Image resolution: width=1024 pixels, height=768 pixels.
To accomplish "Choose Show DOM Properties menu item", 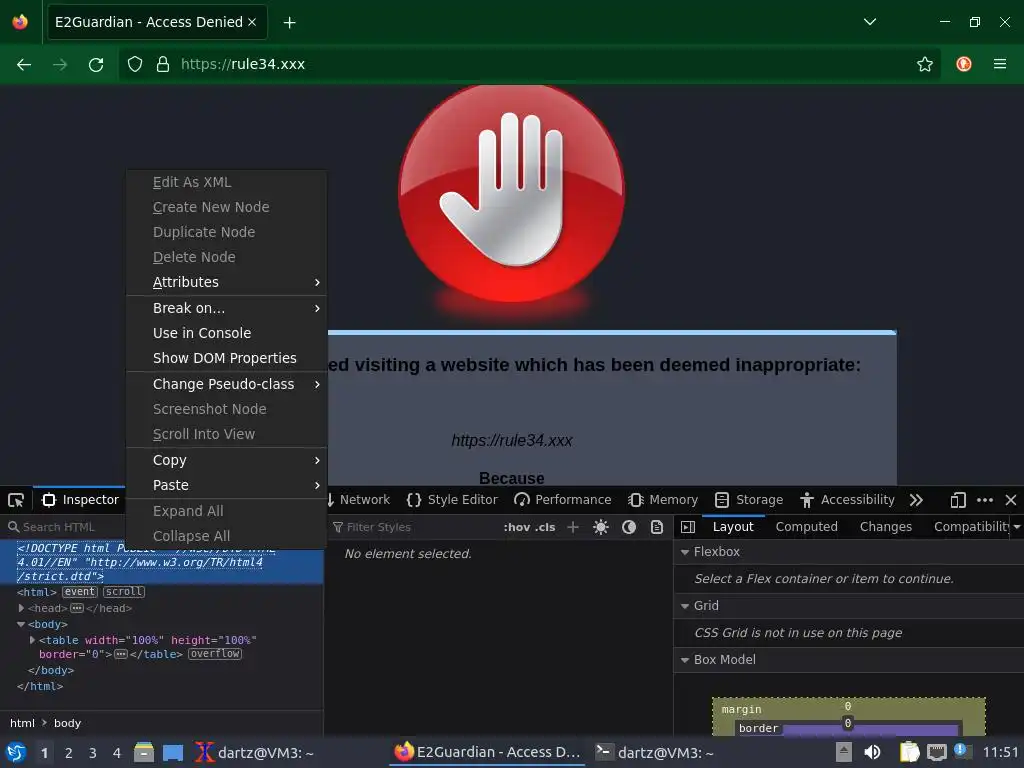I will pos(227,359).
